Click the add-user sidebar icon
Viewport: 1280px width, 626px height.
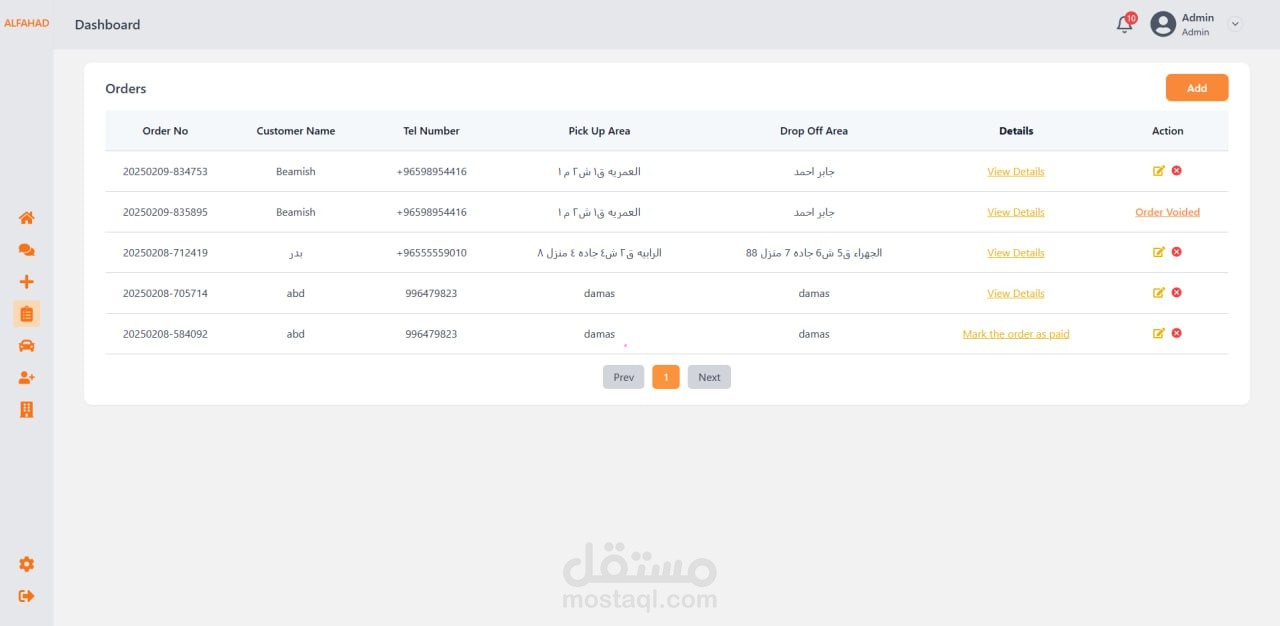pyautogui.click(x=27, y=378)
